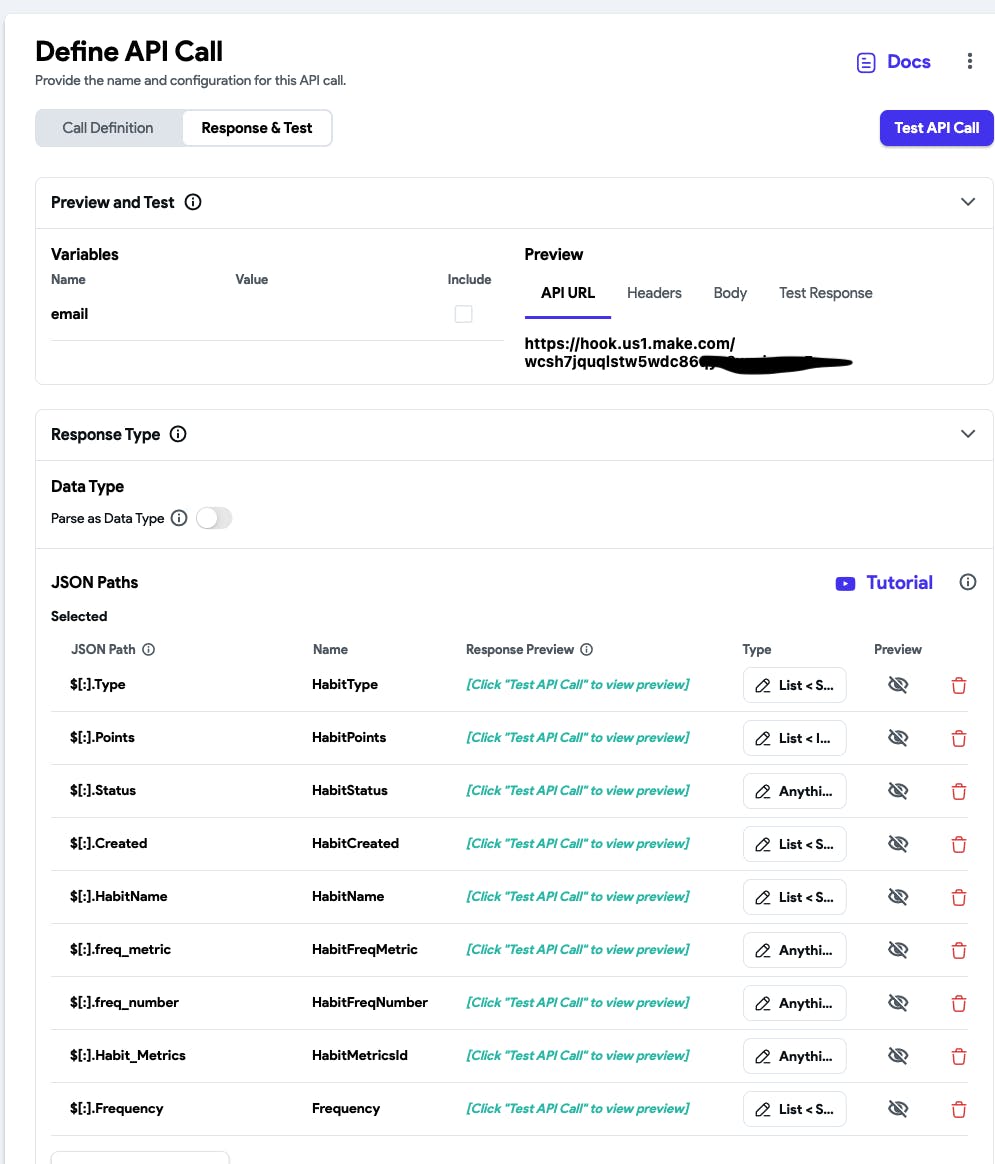The image size is (995, 1164).
Task: Delete the HabitStatus JSON path row
Action: click(959, 791)
